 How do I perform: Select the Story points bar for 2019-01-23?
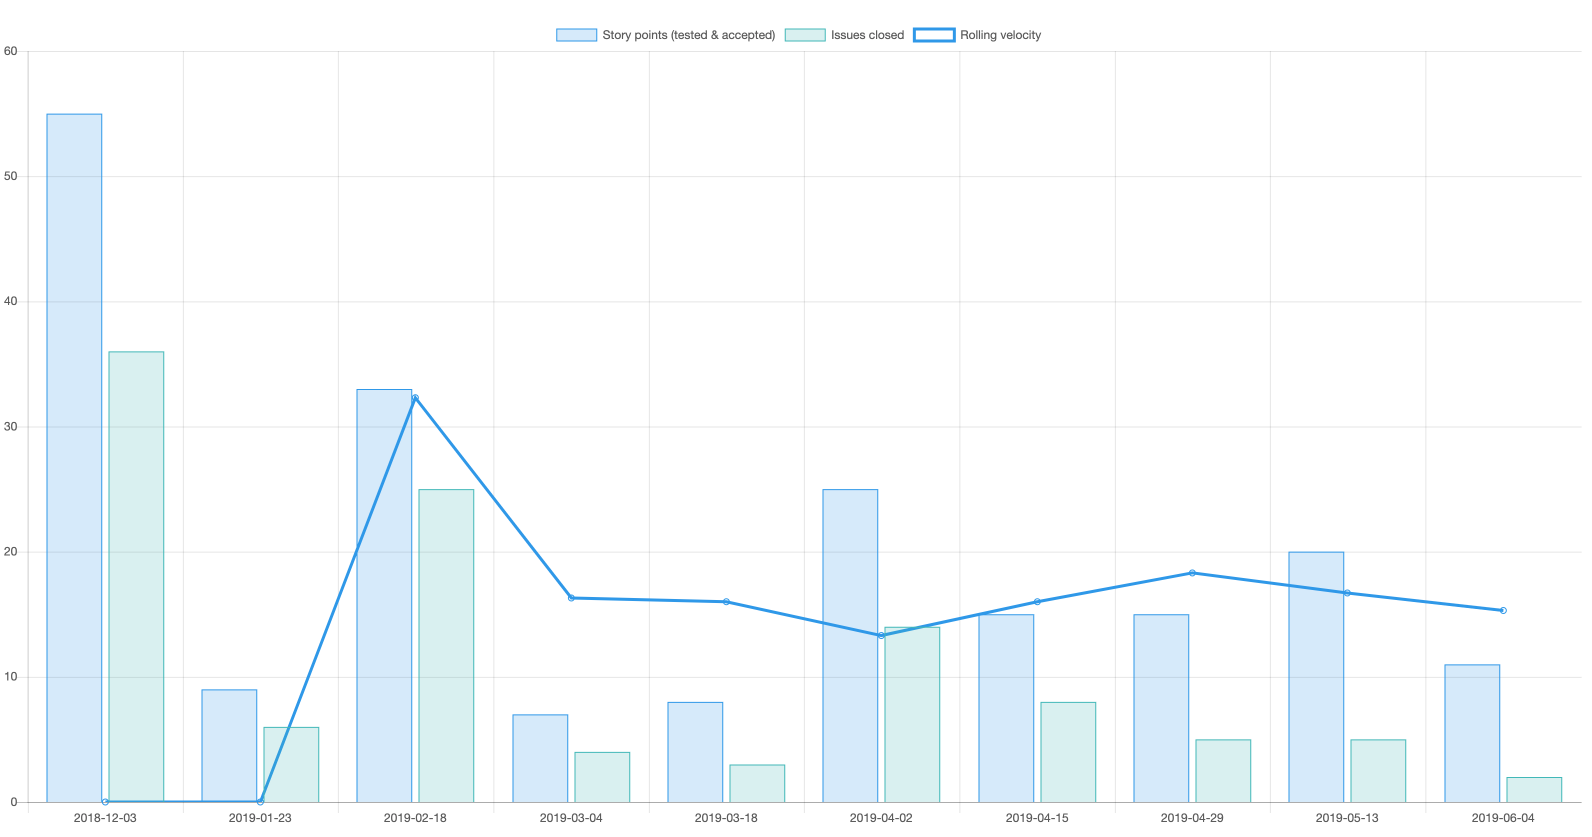point(229,746)
